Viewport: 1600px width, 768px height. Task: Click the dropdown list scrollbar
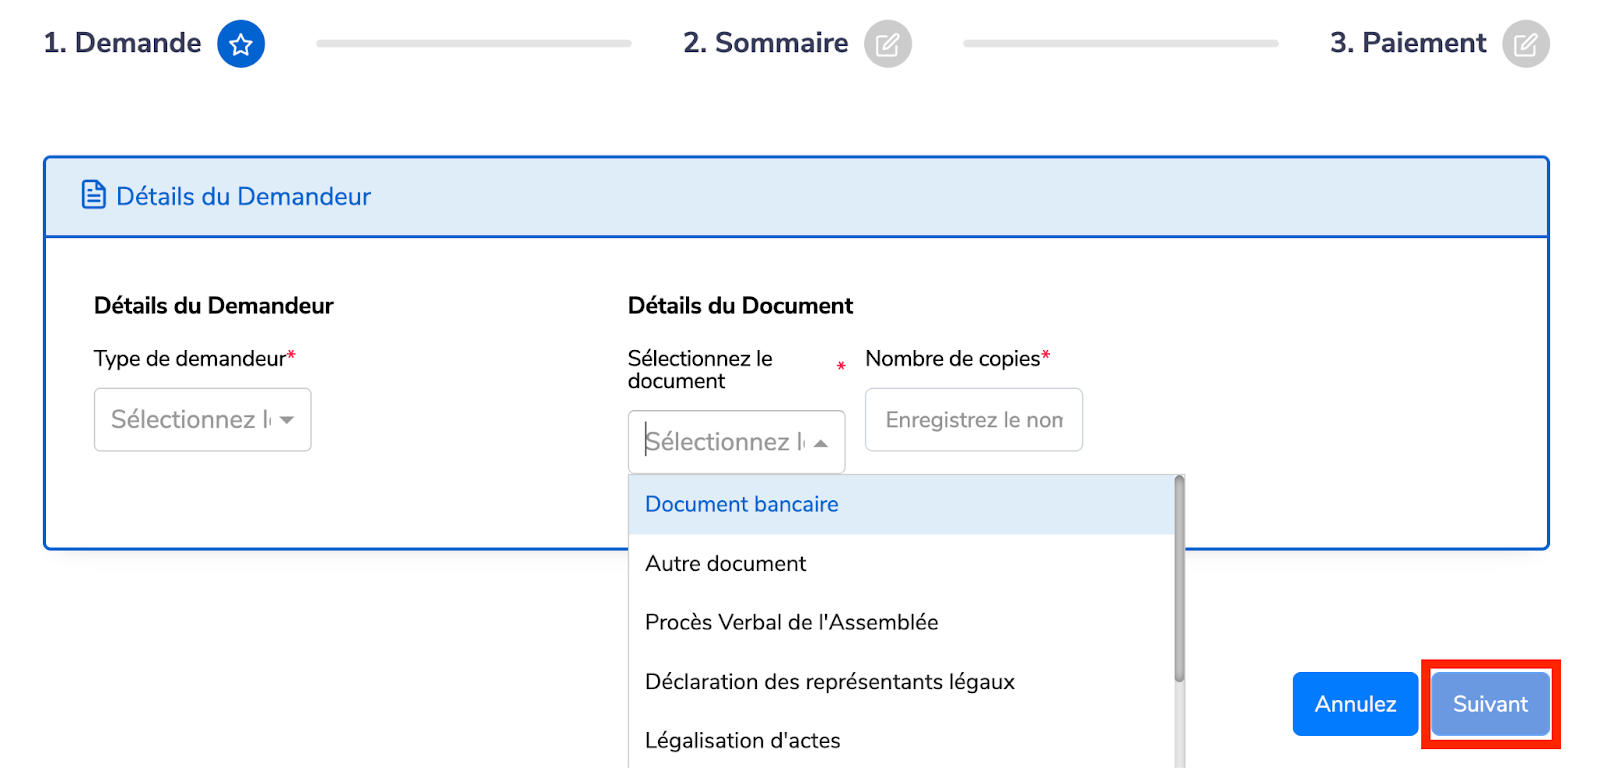pyautogui.click(x=1179, y=580)
